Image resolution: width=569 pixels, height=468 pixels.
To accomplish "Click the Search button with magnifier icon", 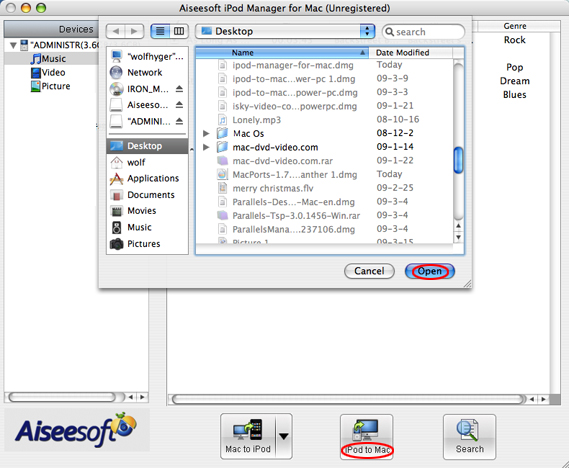I will pos(469,437).
